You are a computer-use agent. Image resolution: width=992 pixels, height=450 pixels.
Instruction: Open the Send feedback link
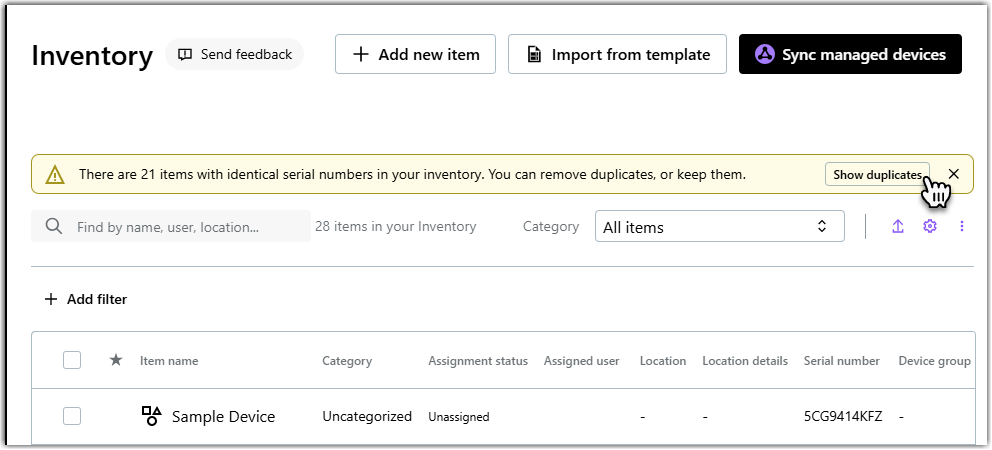(x=234, y=54)
